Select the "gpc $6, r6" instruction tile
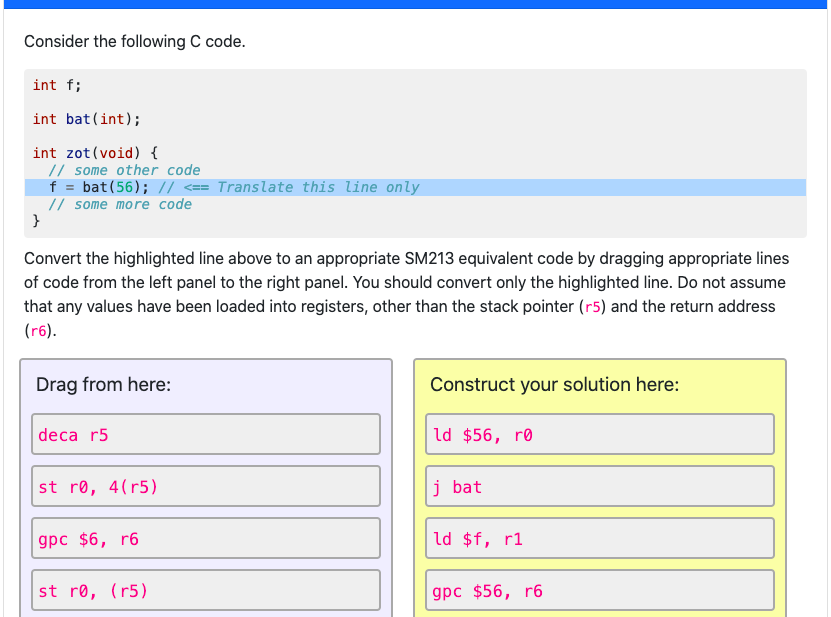The height and width of the screenshot is (617, 831). pyautogui.click(x=205, y=538)
